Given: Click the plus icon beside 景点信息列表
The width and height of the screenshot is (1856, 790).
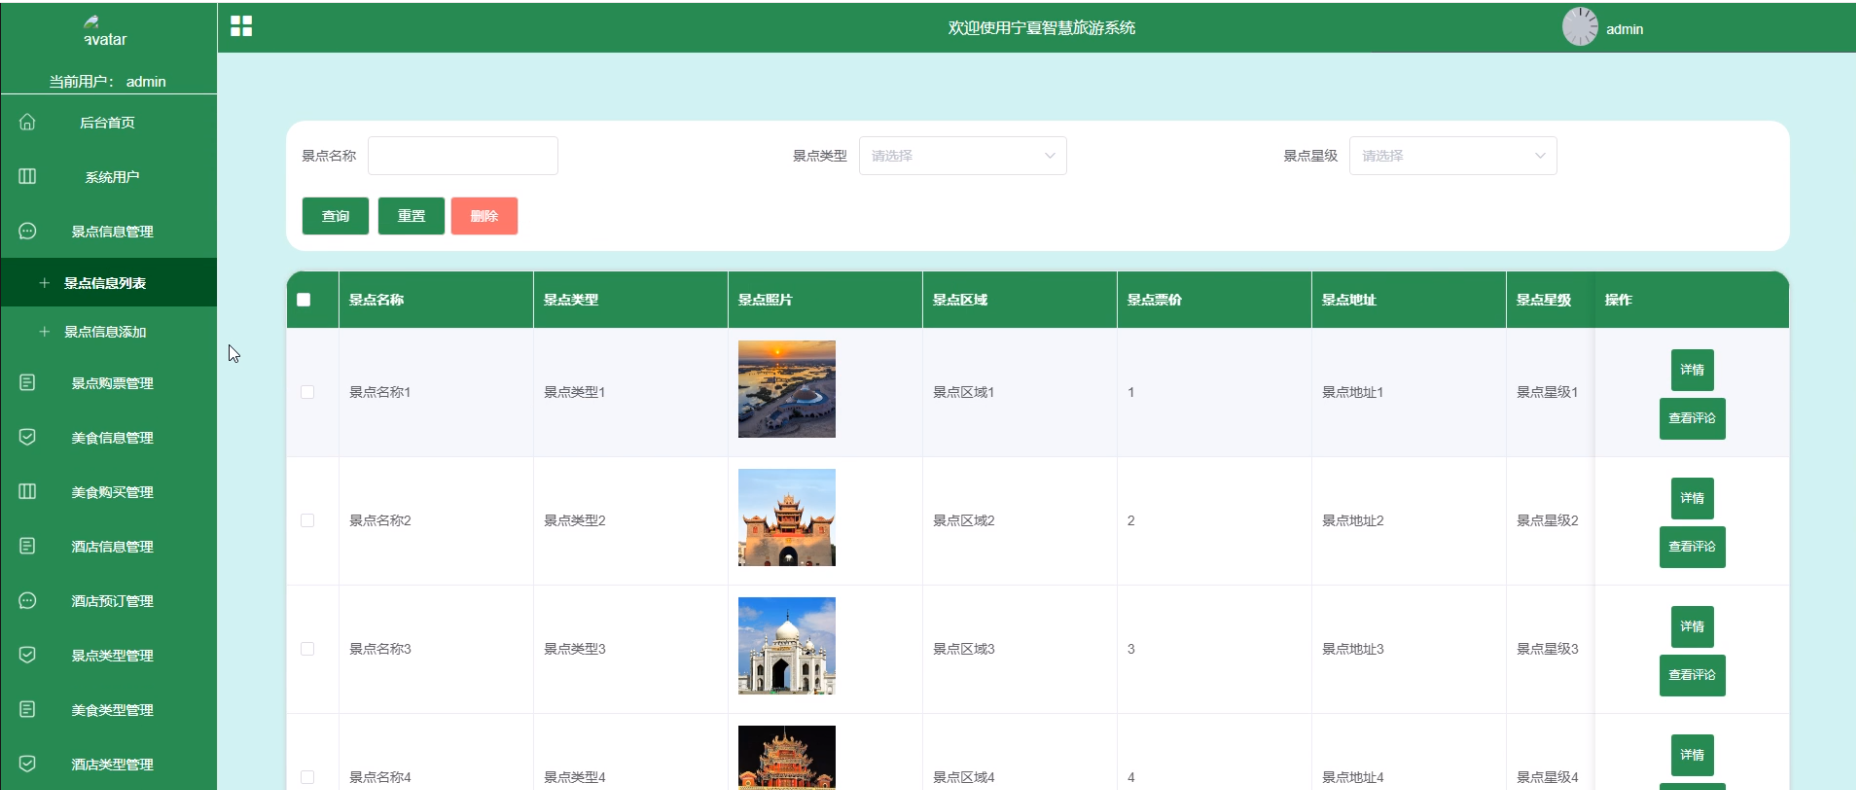Looking at the screenshot, I should (x=44, y=283).
